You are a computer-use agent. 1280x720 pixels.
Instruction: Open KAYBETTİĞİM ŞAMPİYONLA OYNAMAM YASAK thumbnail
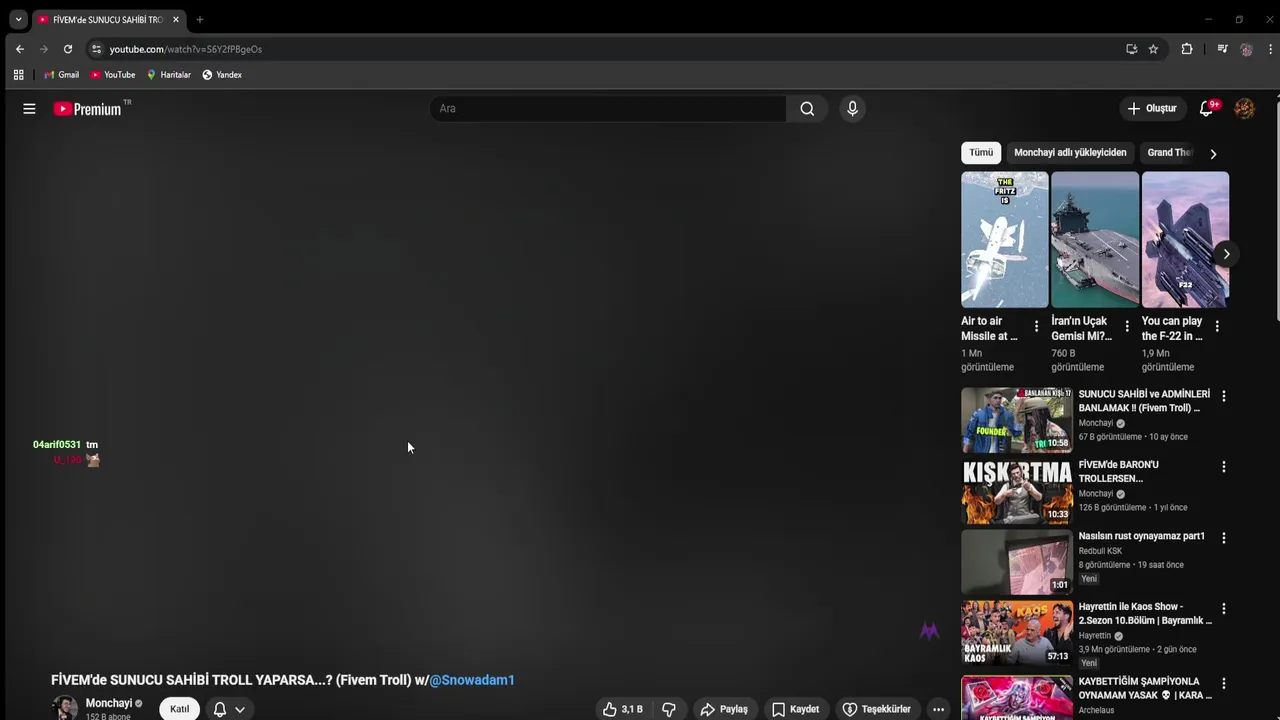coord(1017,698)
